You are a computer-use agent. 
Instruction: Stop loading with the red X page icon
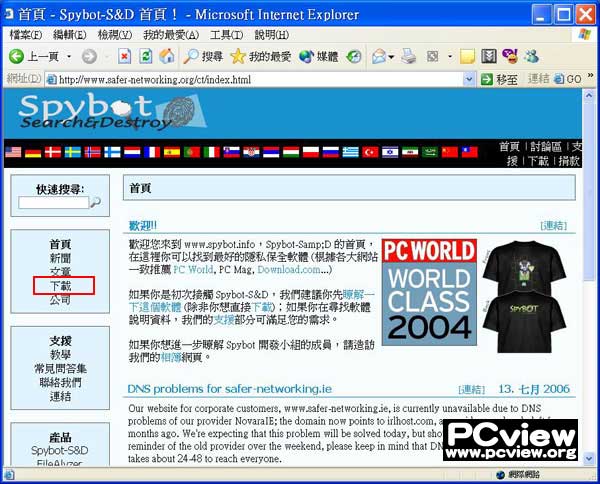(x=124, y=57)
